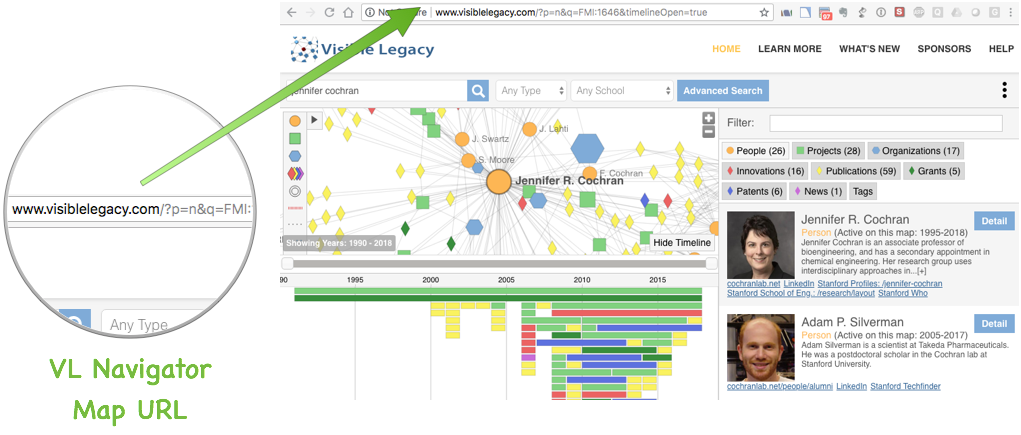Viewport: 1021px width, 435px height.
Task: Click the blue Organizations hexagon in map legend
Action: click(295, 156)
